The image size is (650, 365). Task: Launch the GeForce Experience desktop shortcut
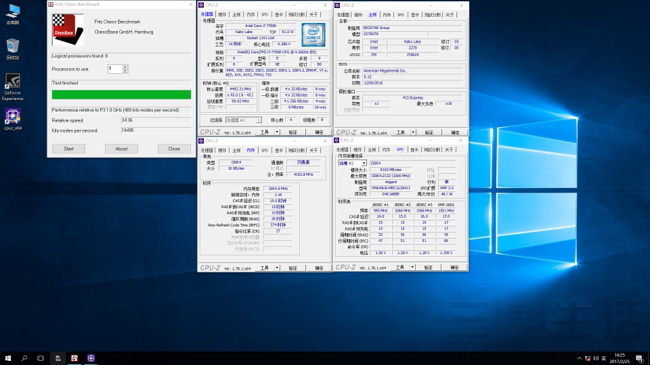coord(12,86)
